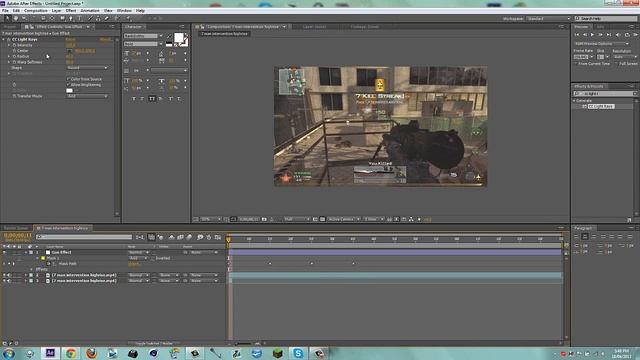Viewport: 640px width, 360px height.
Task: Open the Composition menu
Action: click(x=36, y=11)
